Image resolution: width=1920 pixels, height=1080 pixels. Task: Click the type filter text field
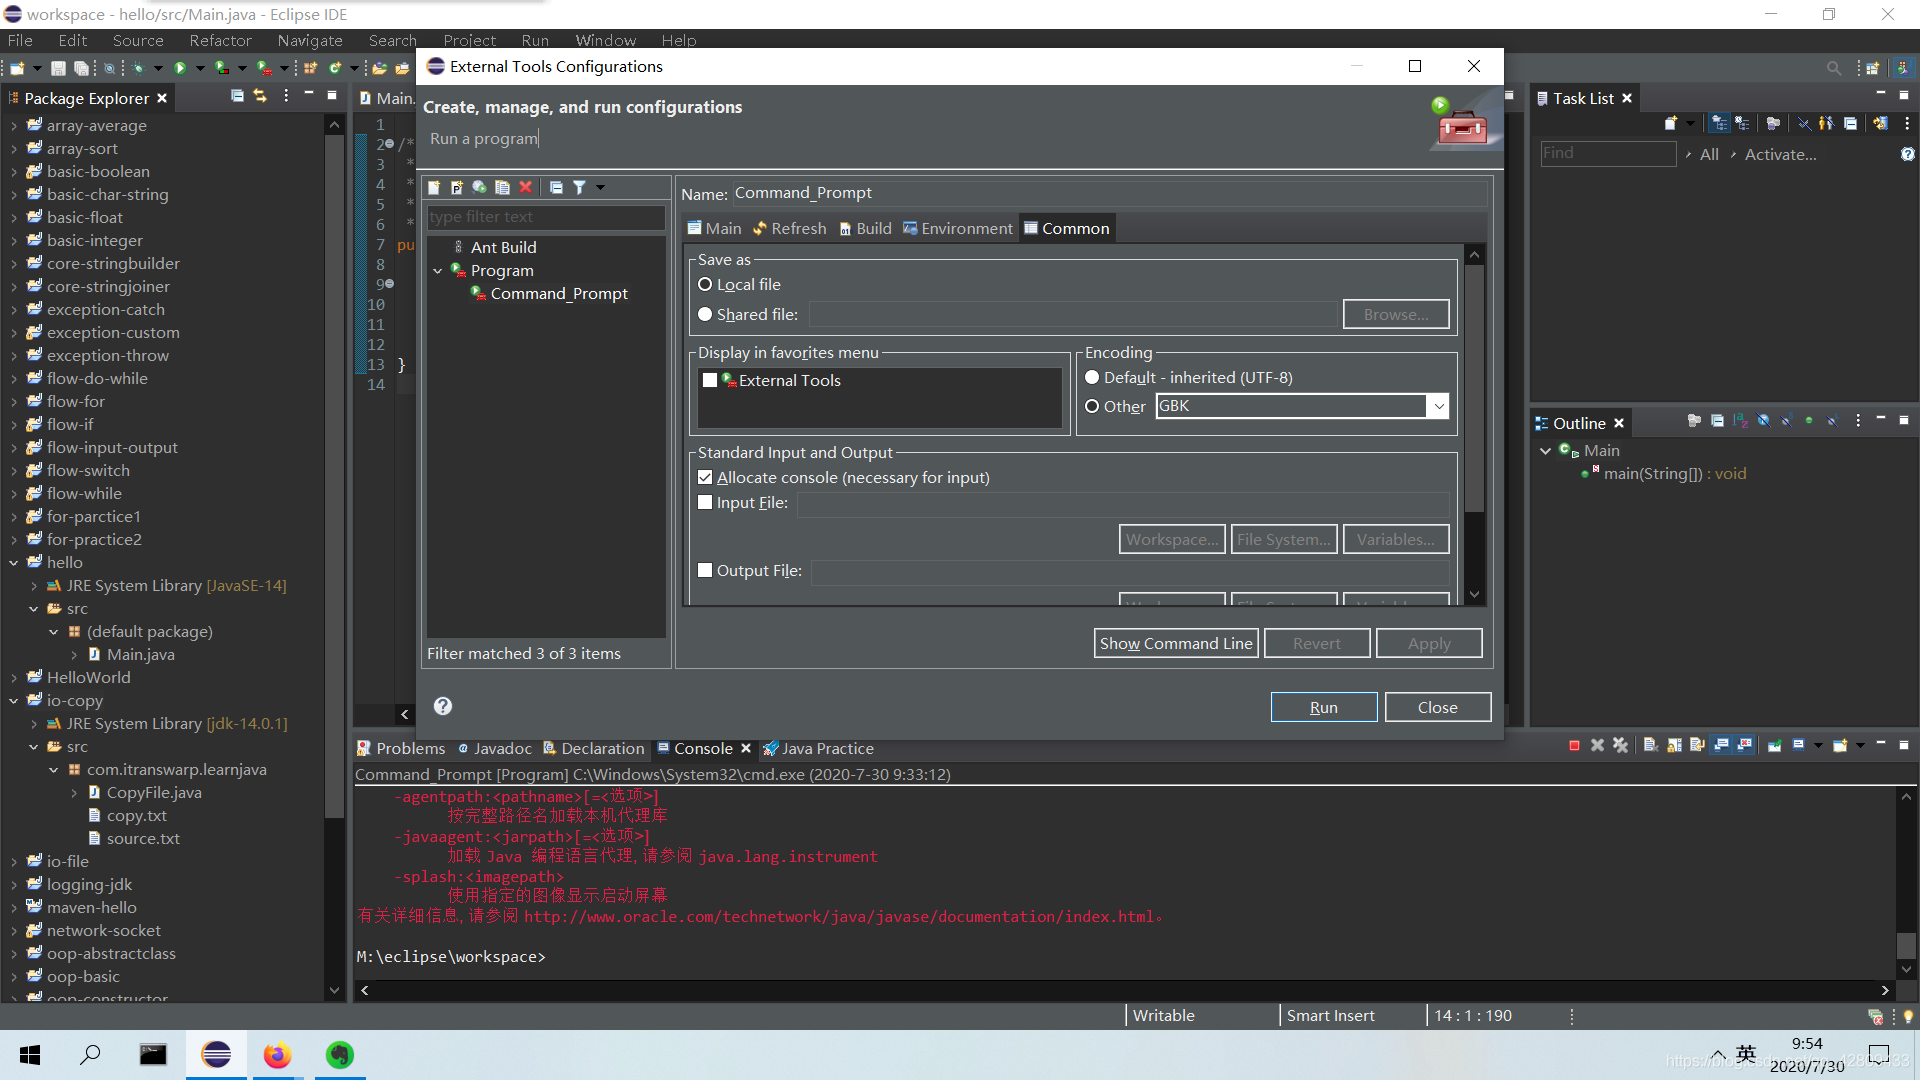tap(545, 217)
